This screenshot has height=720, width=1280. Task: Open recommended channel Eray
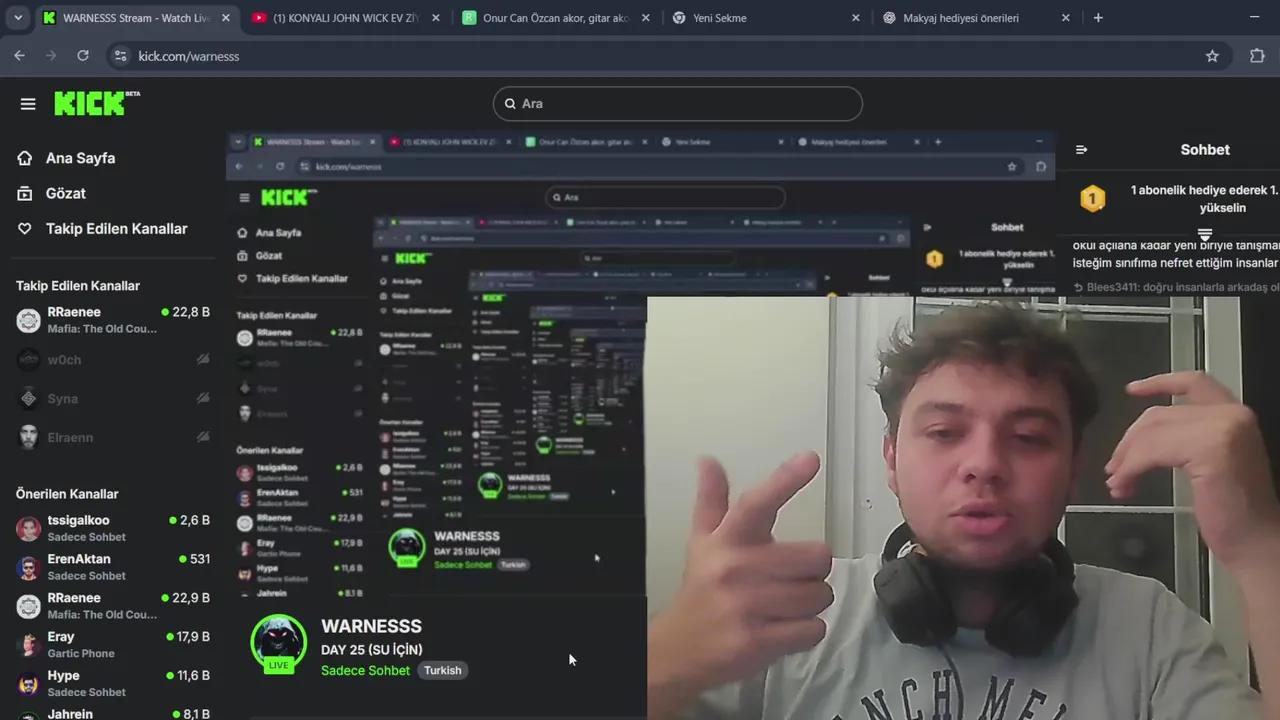[113, 645]
